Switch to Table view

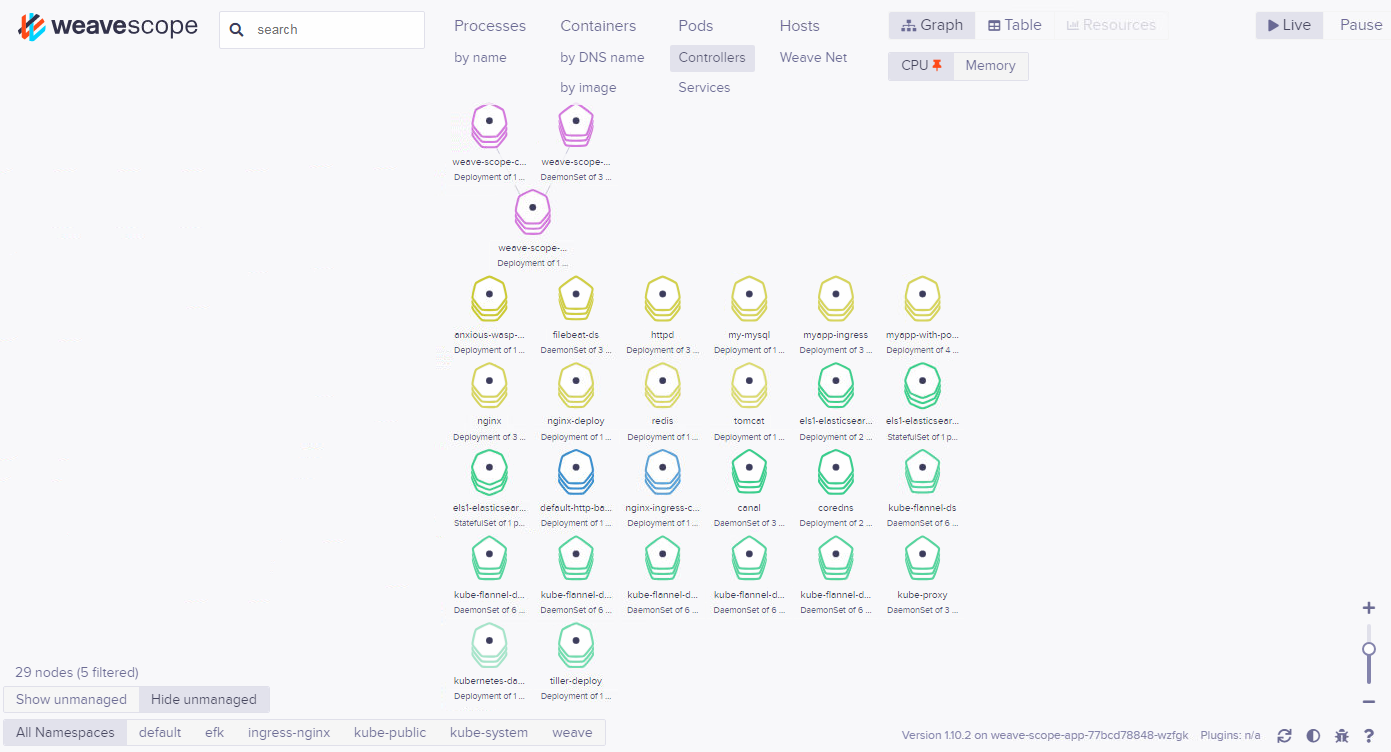(1015, 25)
